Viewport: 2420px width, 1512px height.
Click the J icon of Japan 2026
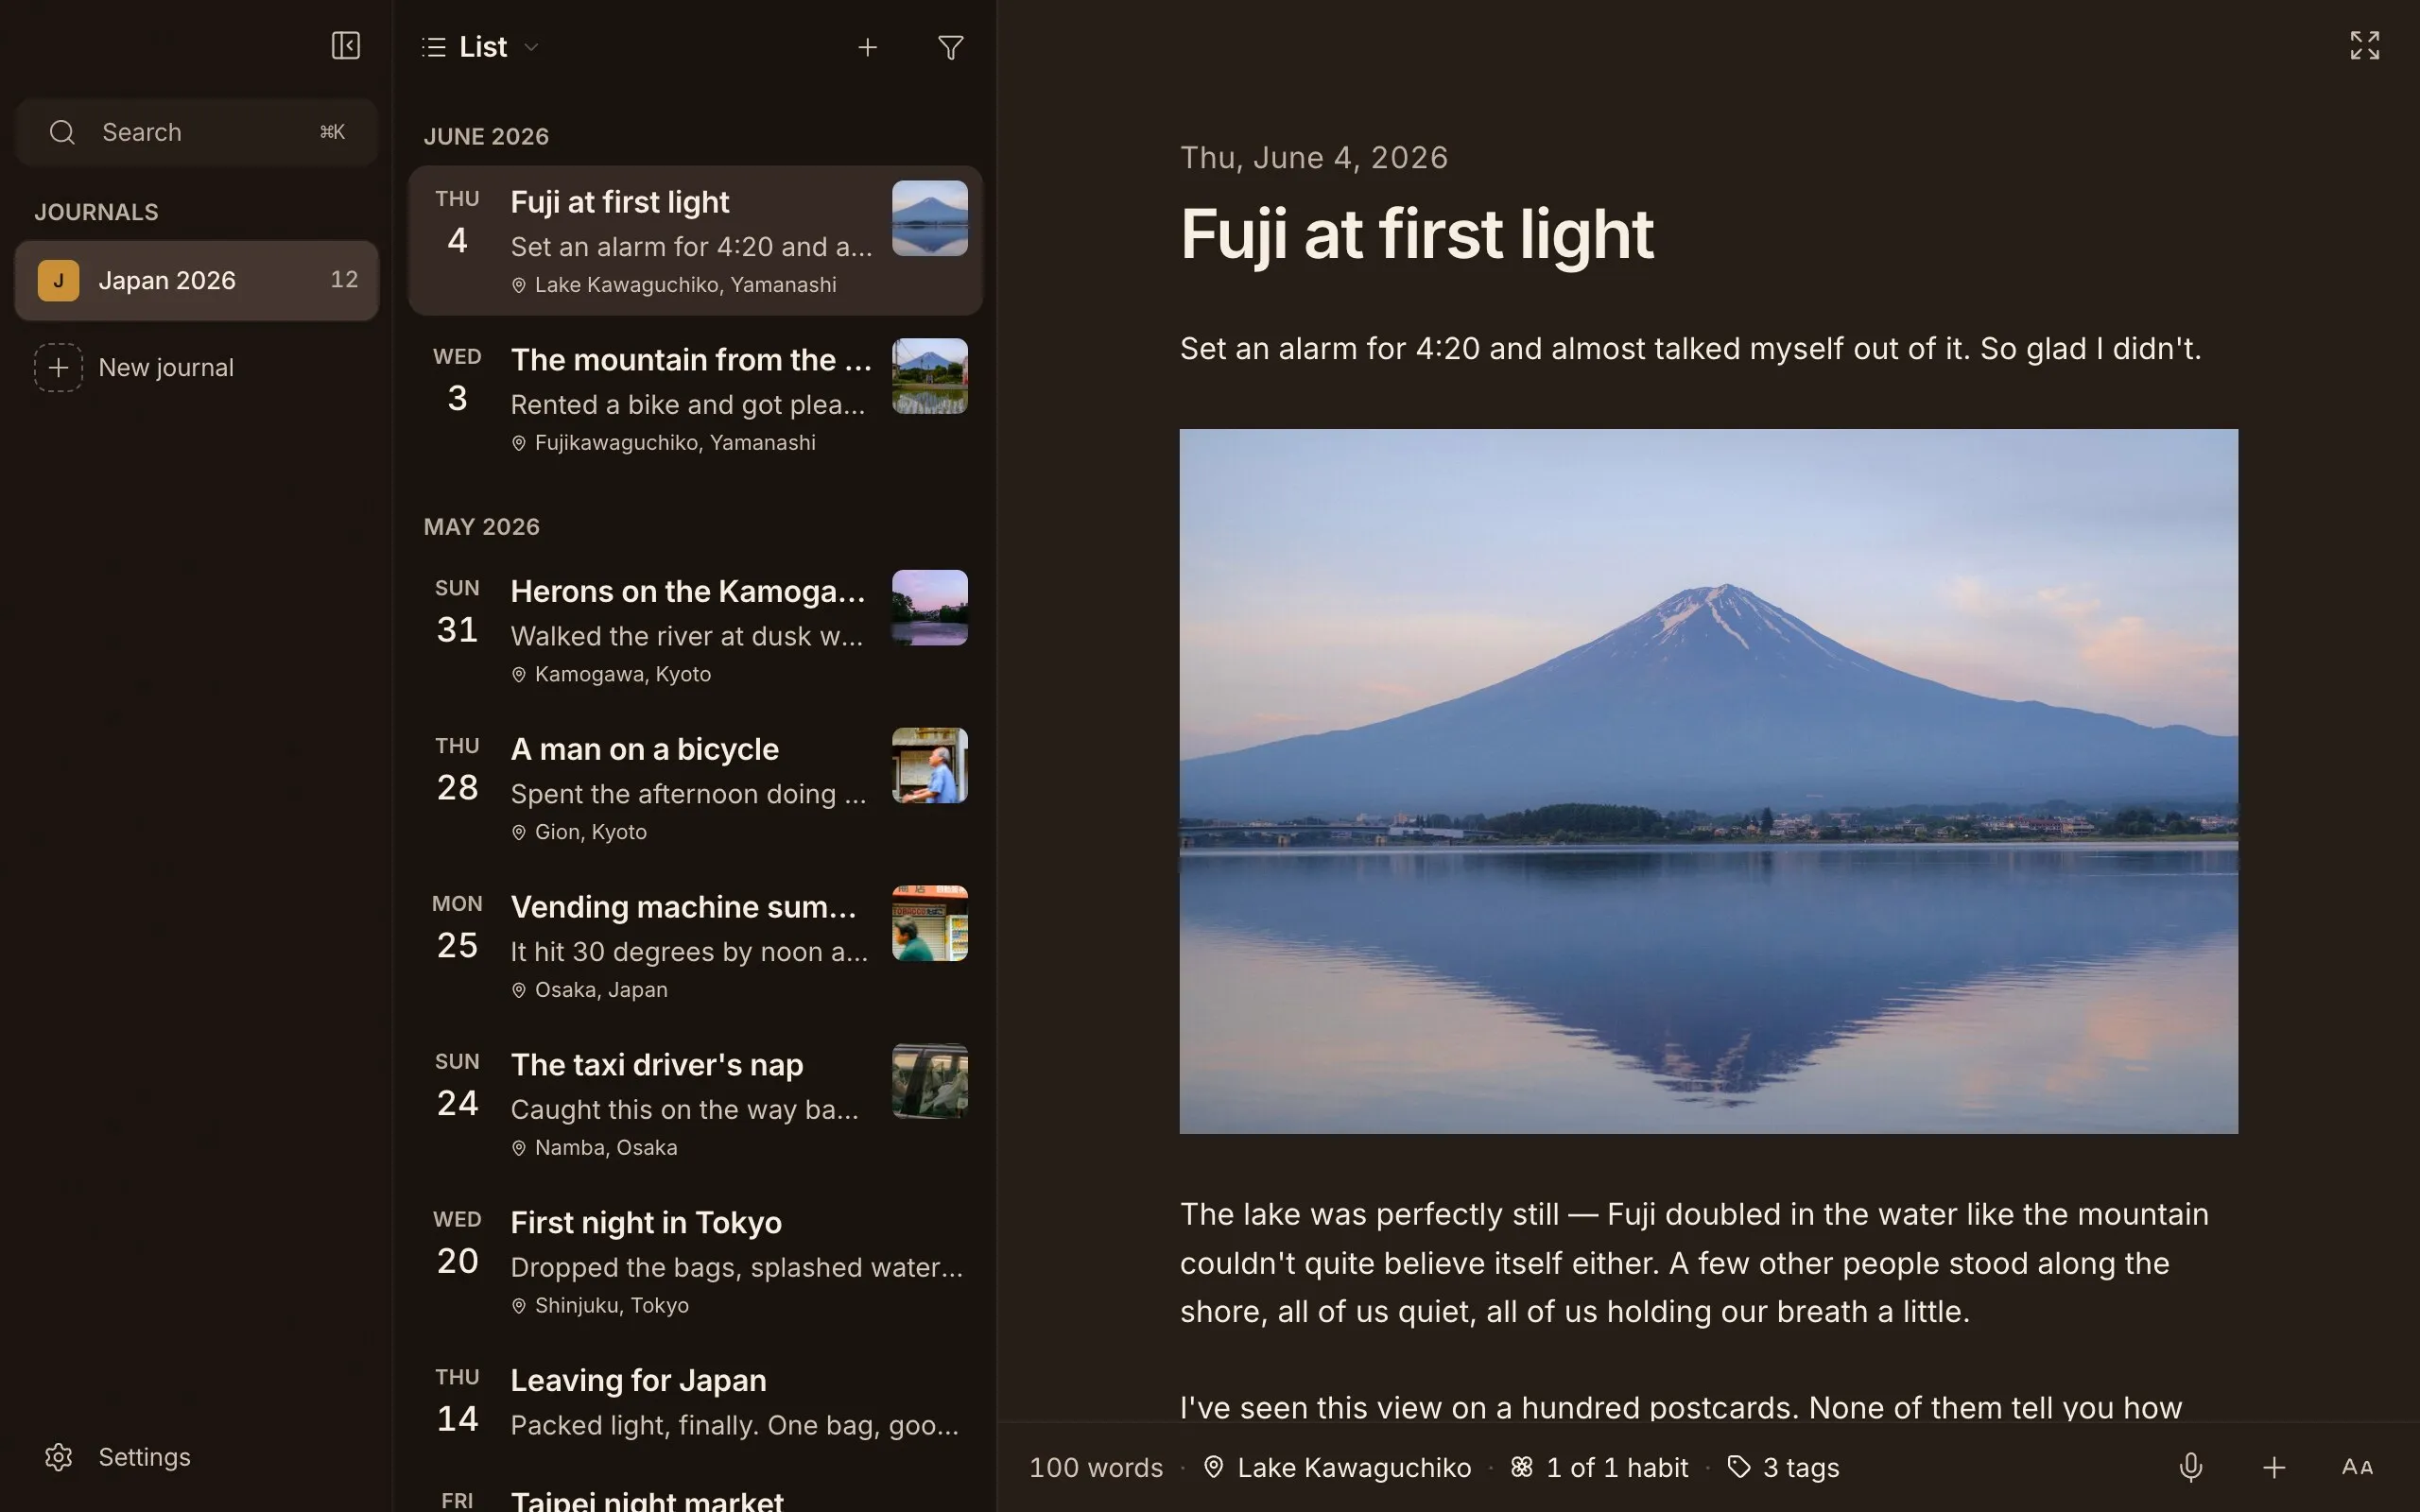(x=59, y=280)
